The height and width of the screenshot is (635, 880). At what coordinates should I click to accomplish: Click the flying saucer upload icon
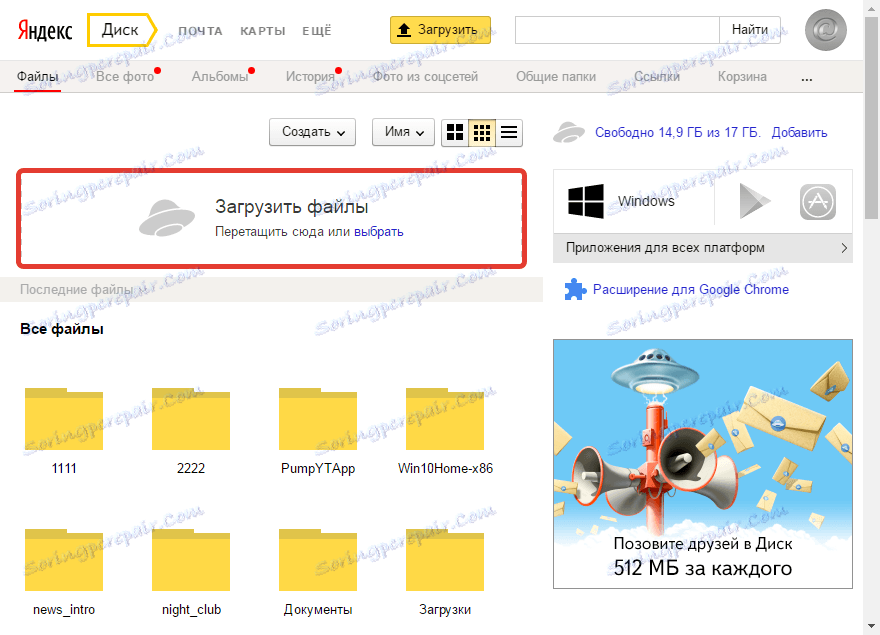click(169, 215)
